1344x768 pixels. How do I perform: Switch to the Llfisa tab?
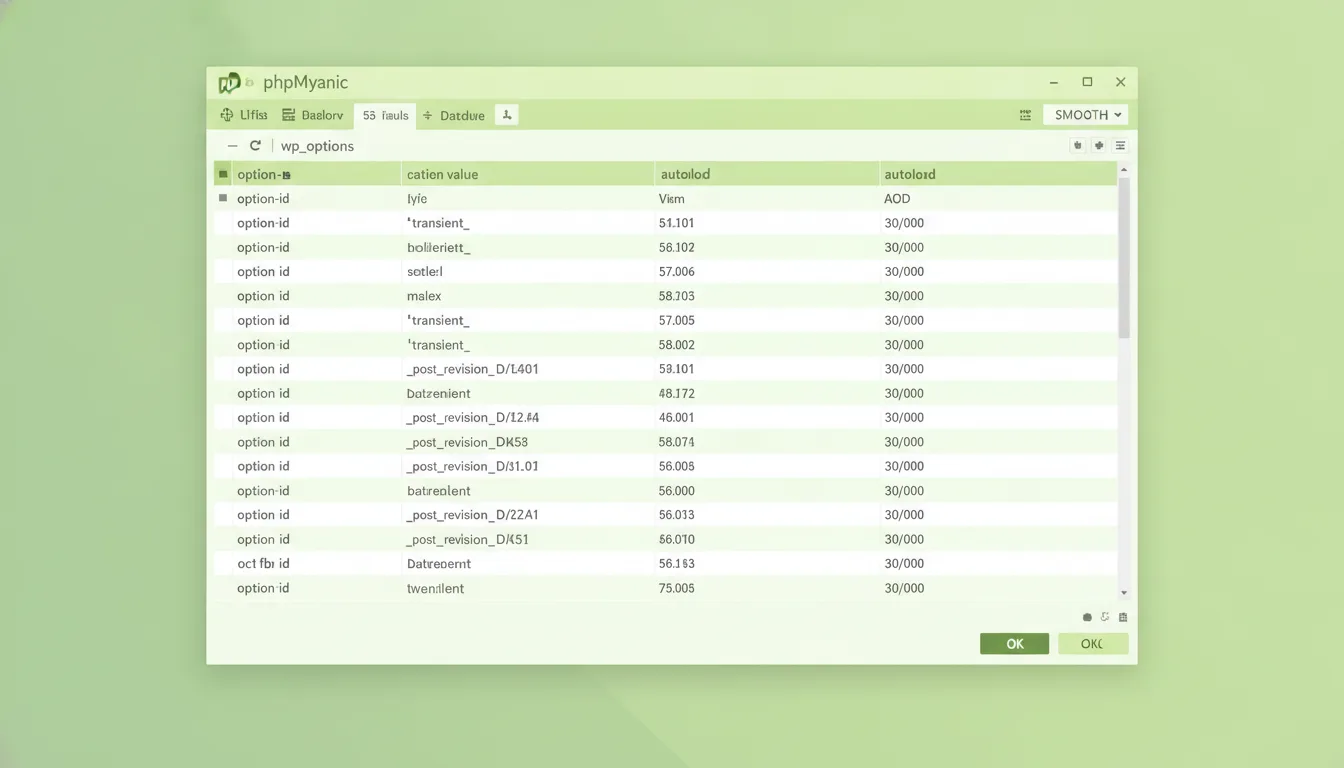(x=244, y=115)
